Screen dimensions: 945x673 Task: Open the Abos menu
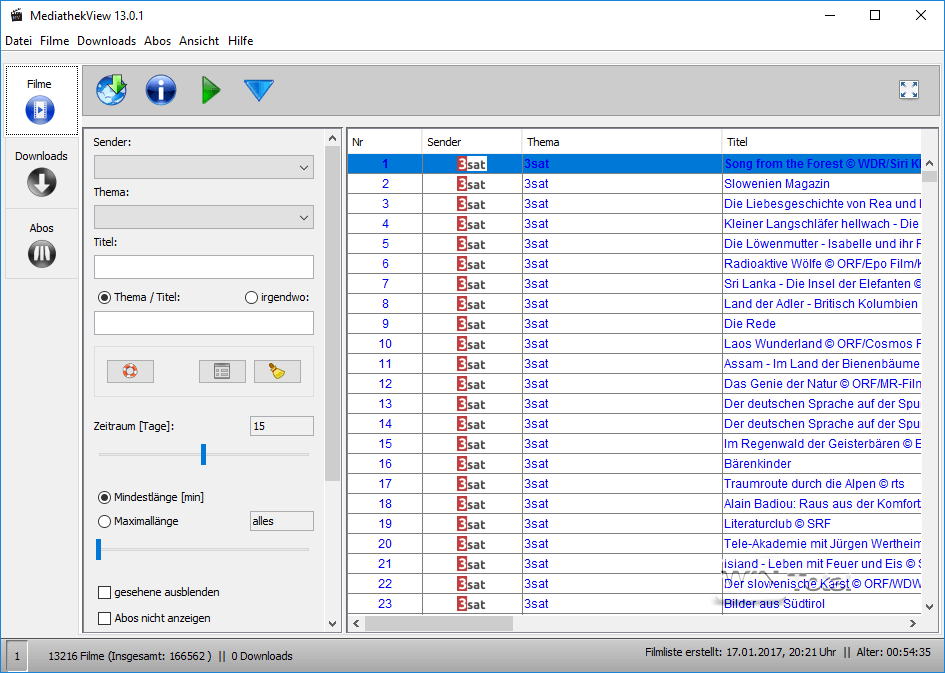156,41
